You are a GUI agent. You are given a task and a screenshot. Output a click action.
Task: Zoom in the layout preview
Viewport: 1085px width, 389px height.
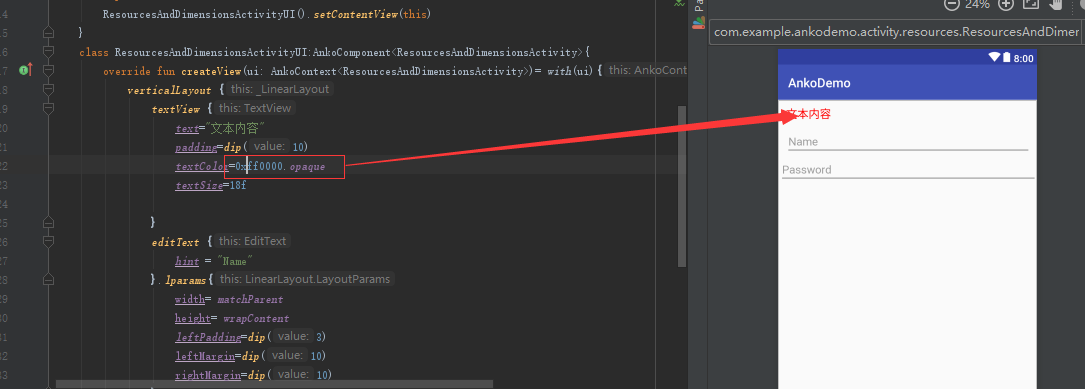pyautogui.click(x=1005, y=4)
